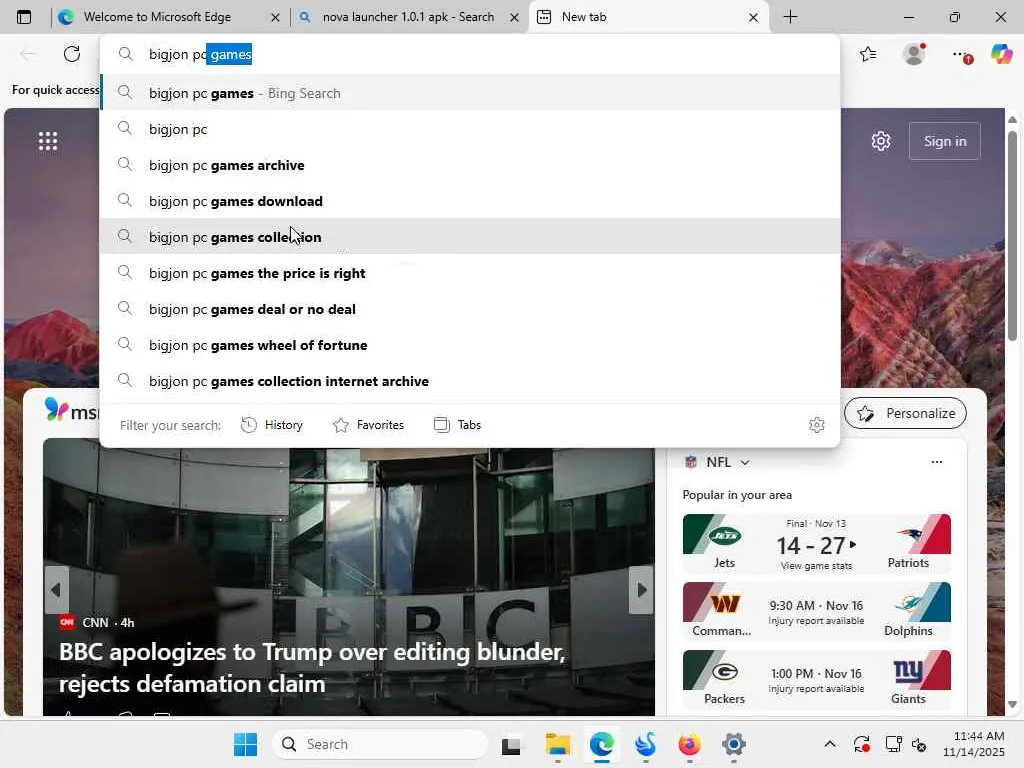Select 'bigjon pc games download' suggestion
Image resolution: width=1024 pixels, height=768 pixels.
point(470,201)
